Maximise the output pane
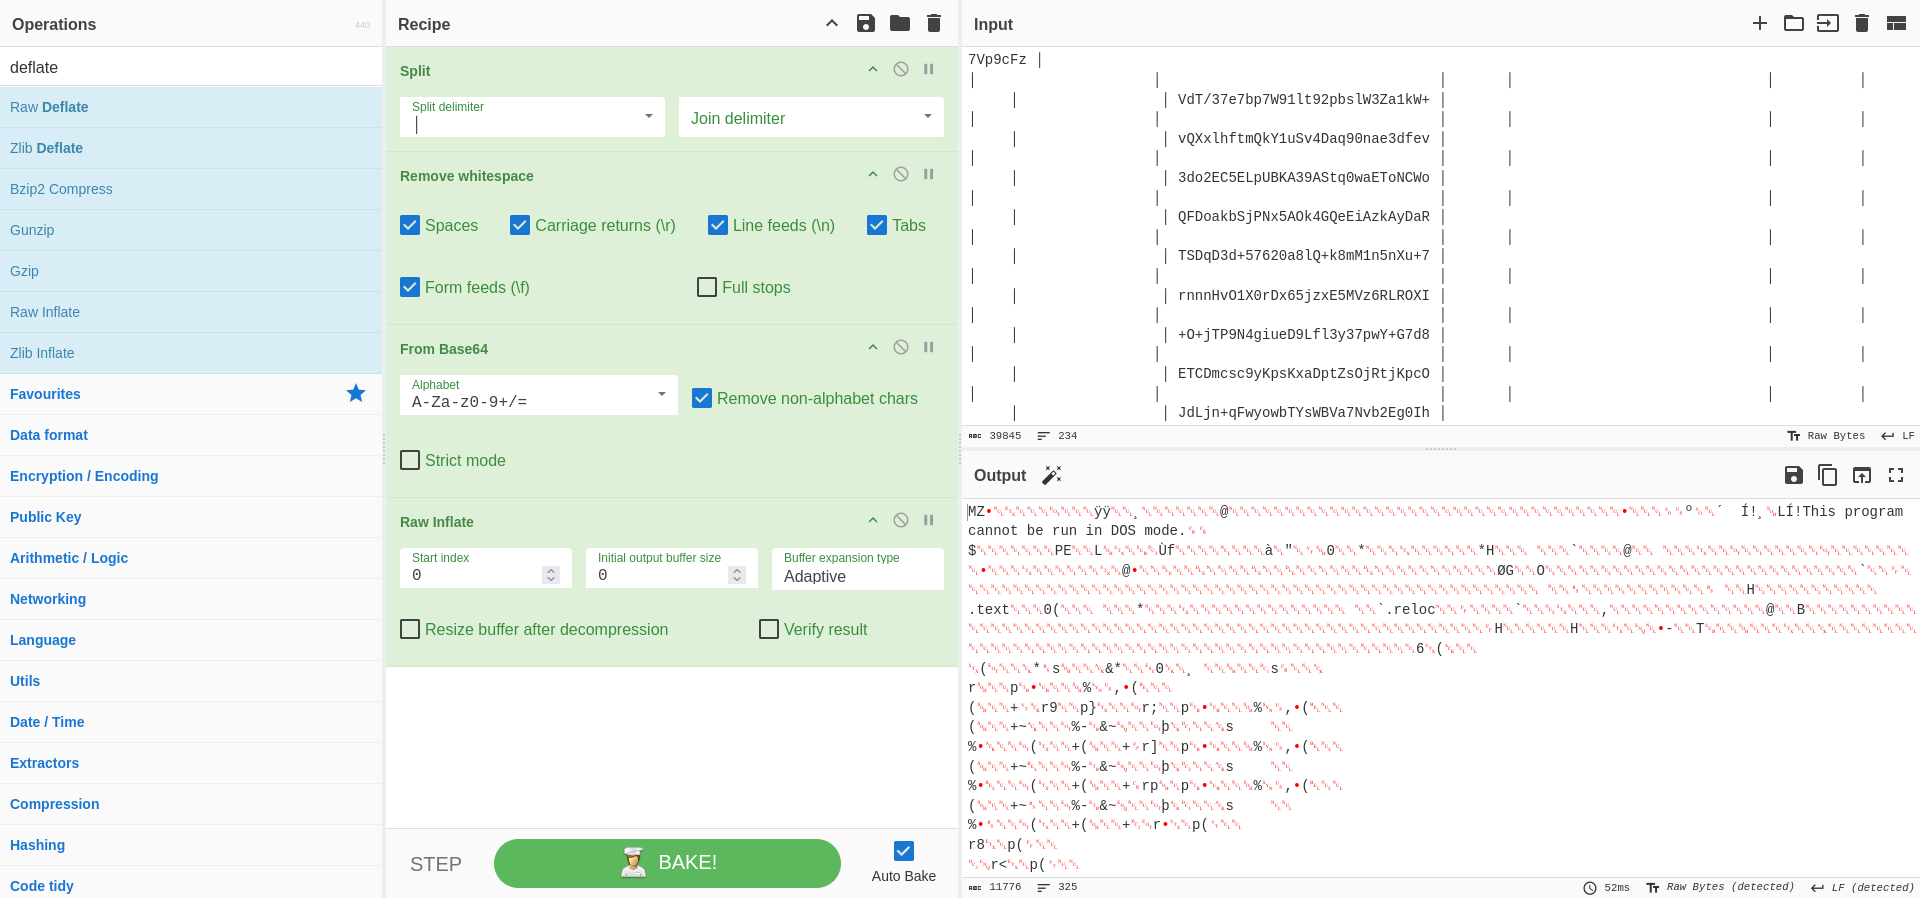The height and width of the screenshot is (898, 1920). (x=1895, y=475)
